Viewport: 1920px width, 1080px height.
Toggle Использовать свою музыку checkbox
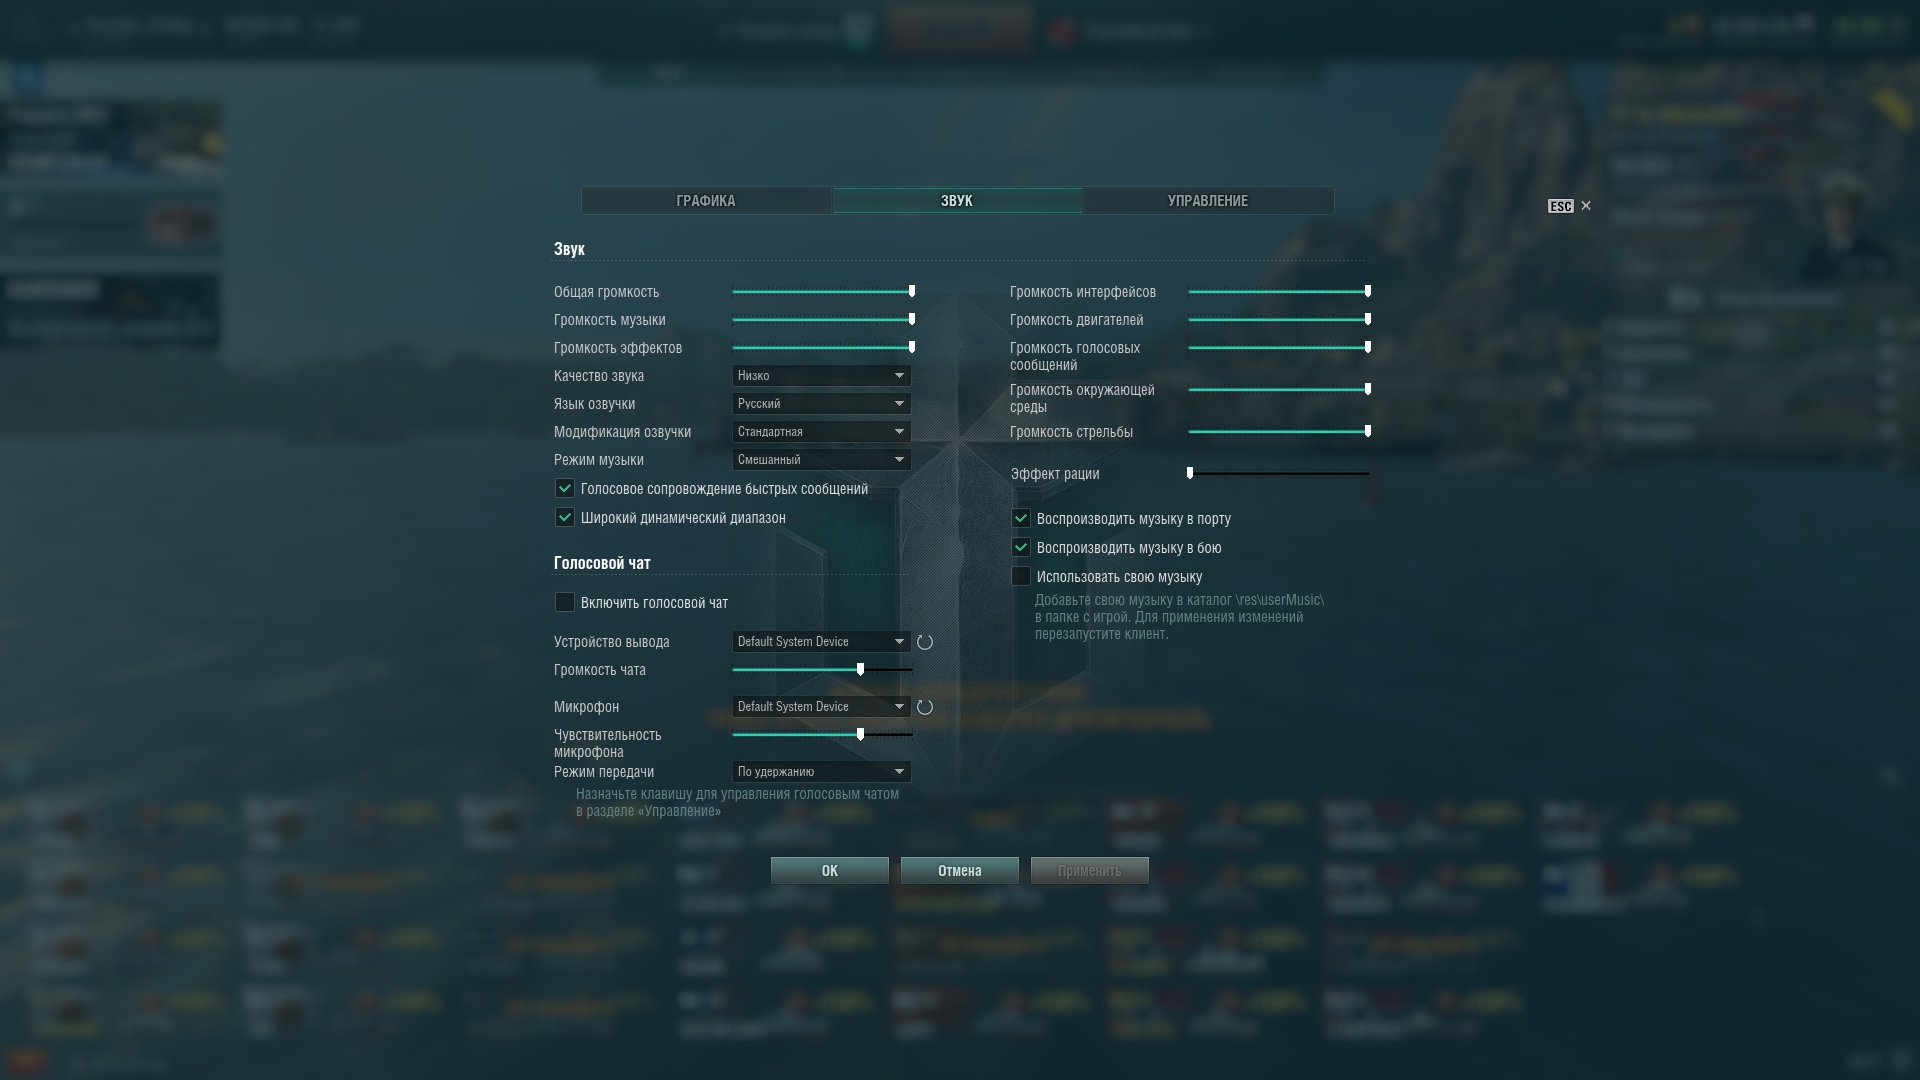1021,576
